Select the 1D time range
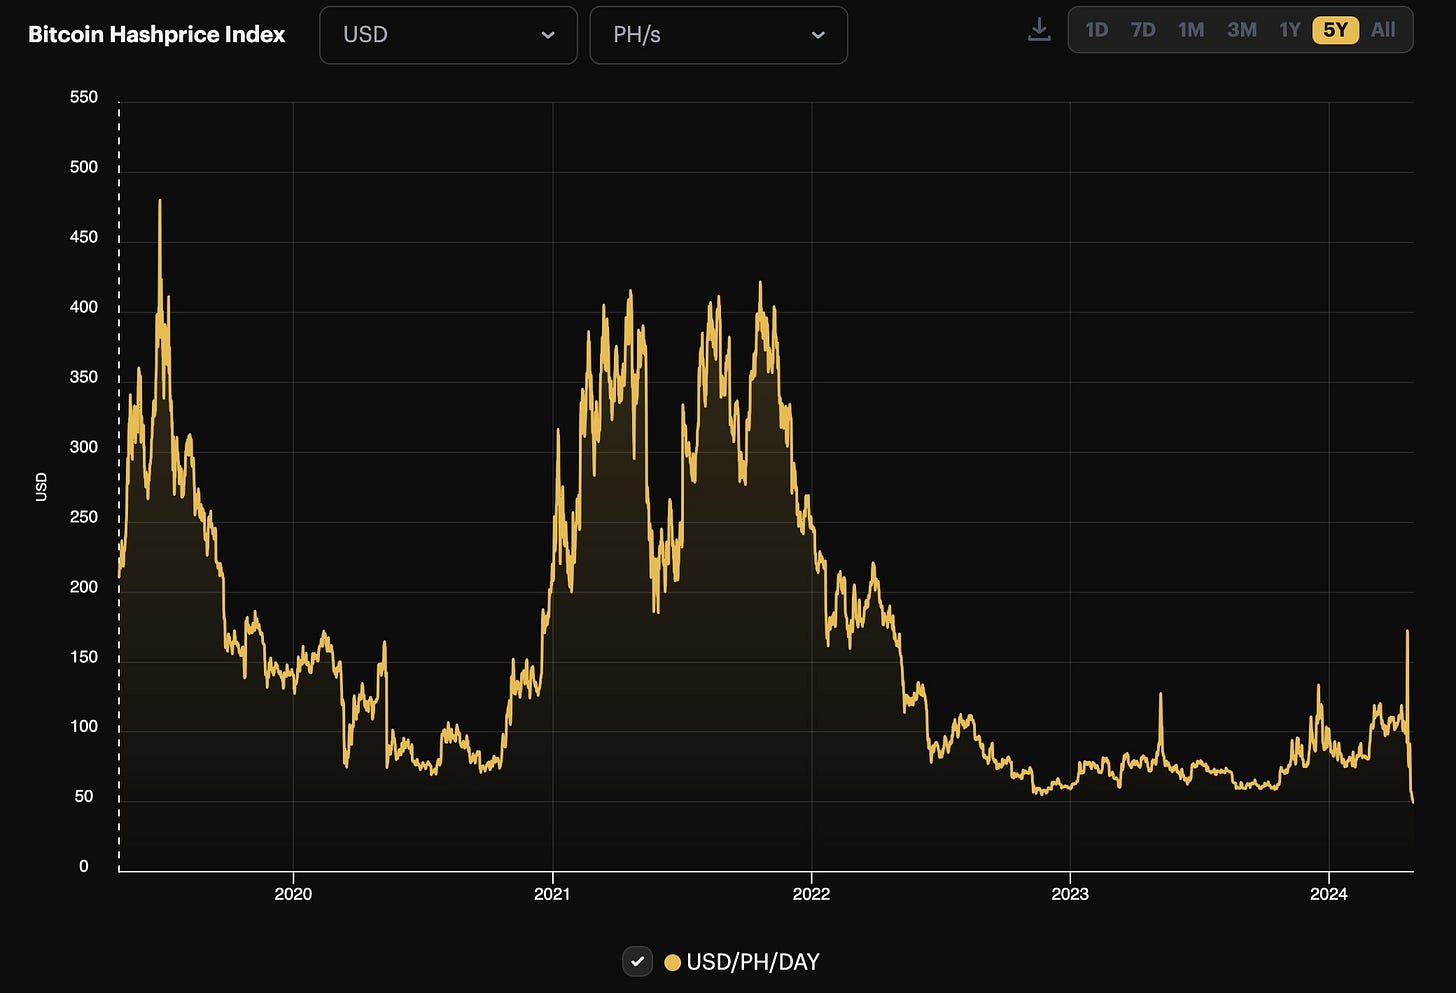This screenshot has height=993, width=1456. pyautogui.click(x=1096, y=30)
